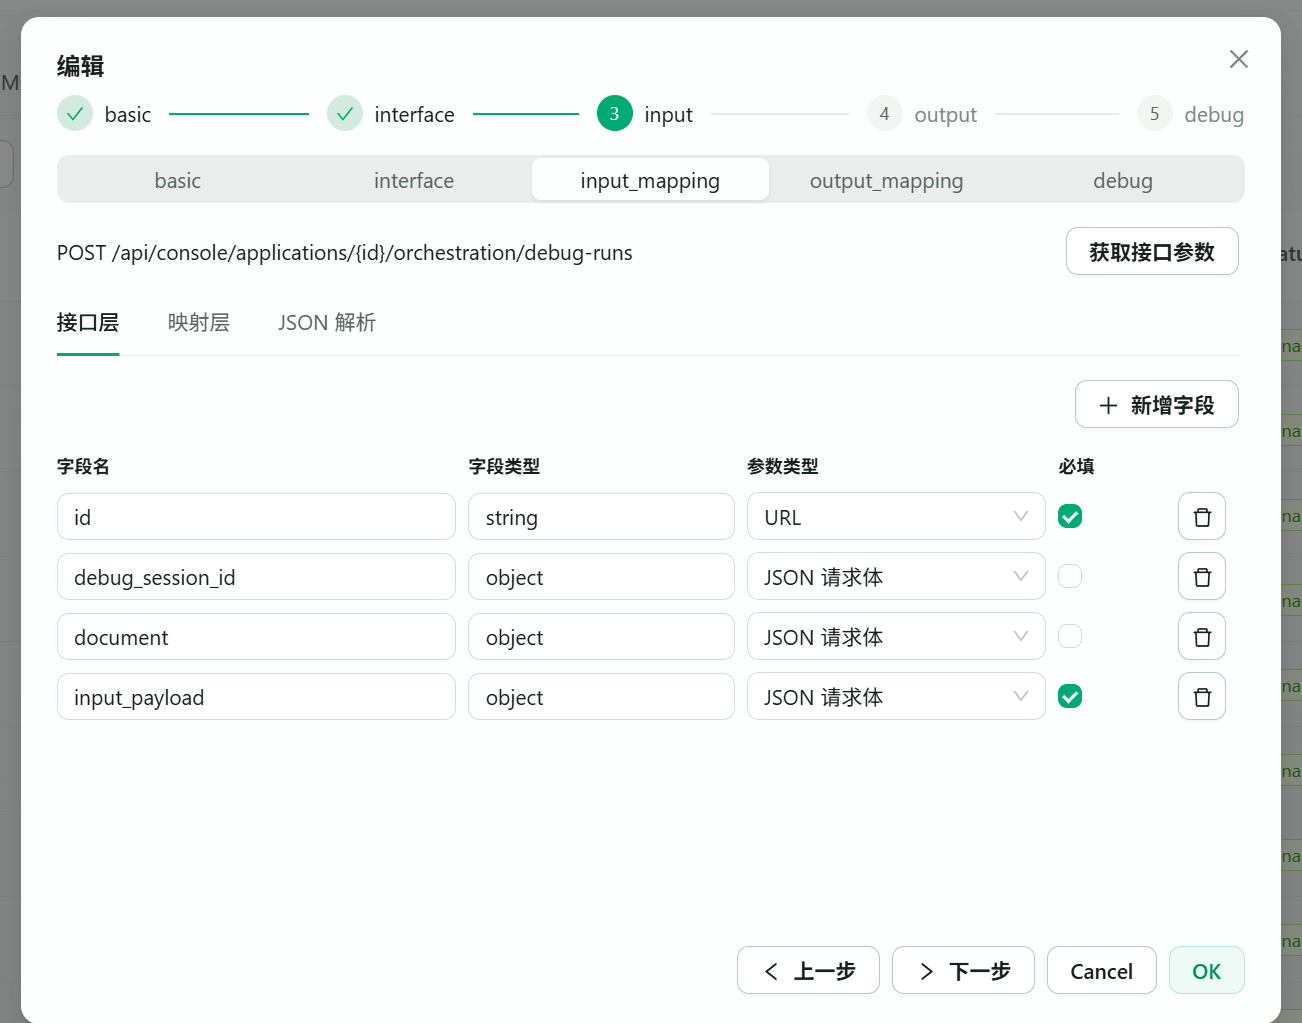Proceed with 下一步 button
Screen dimensions: 1302x1023
963,970
